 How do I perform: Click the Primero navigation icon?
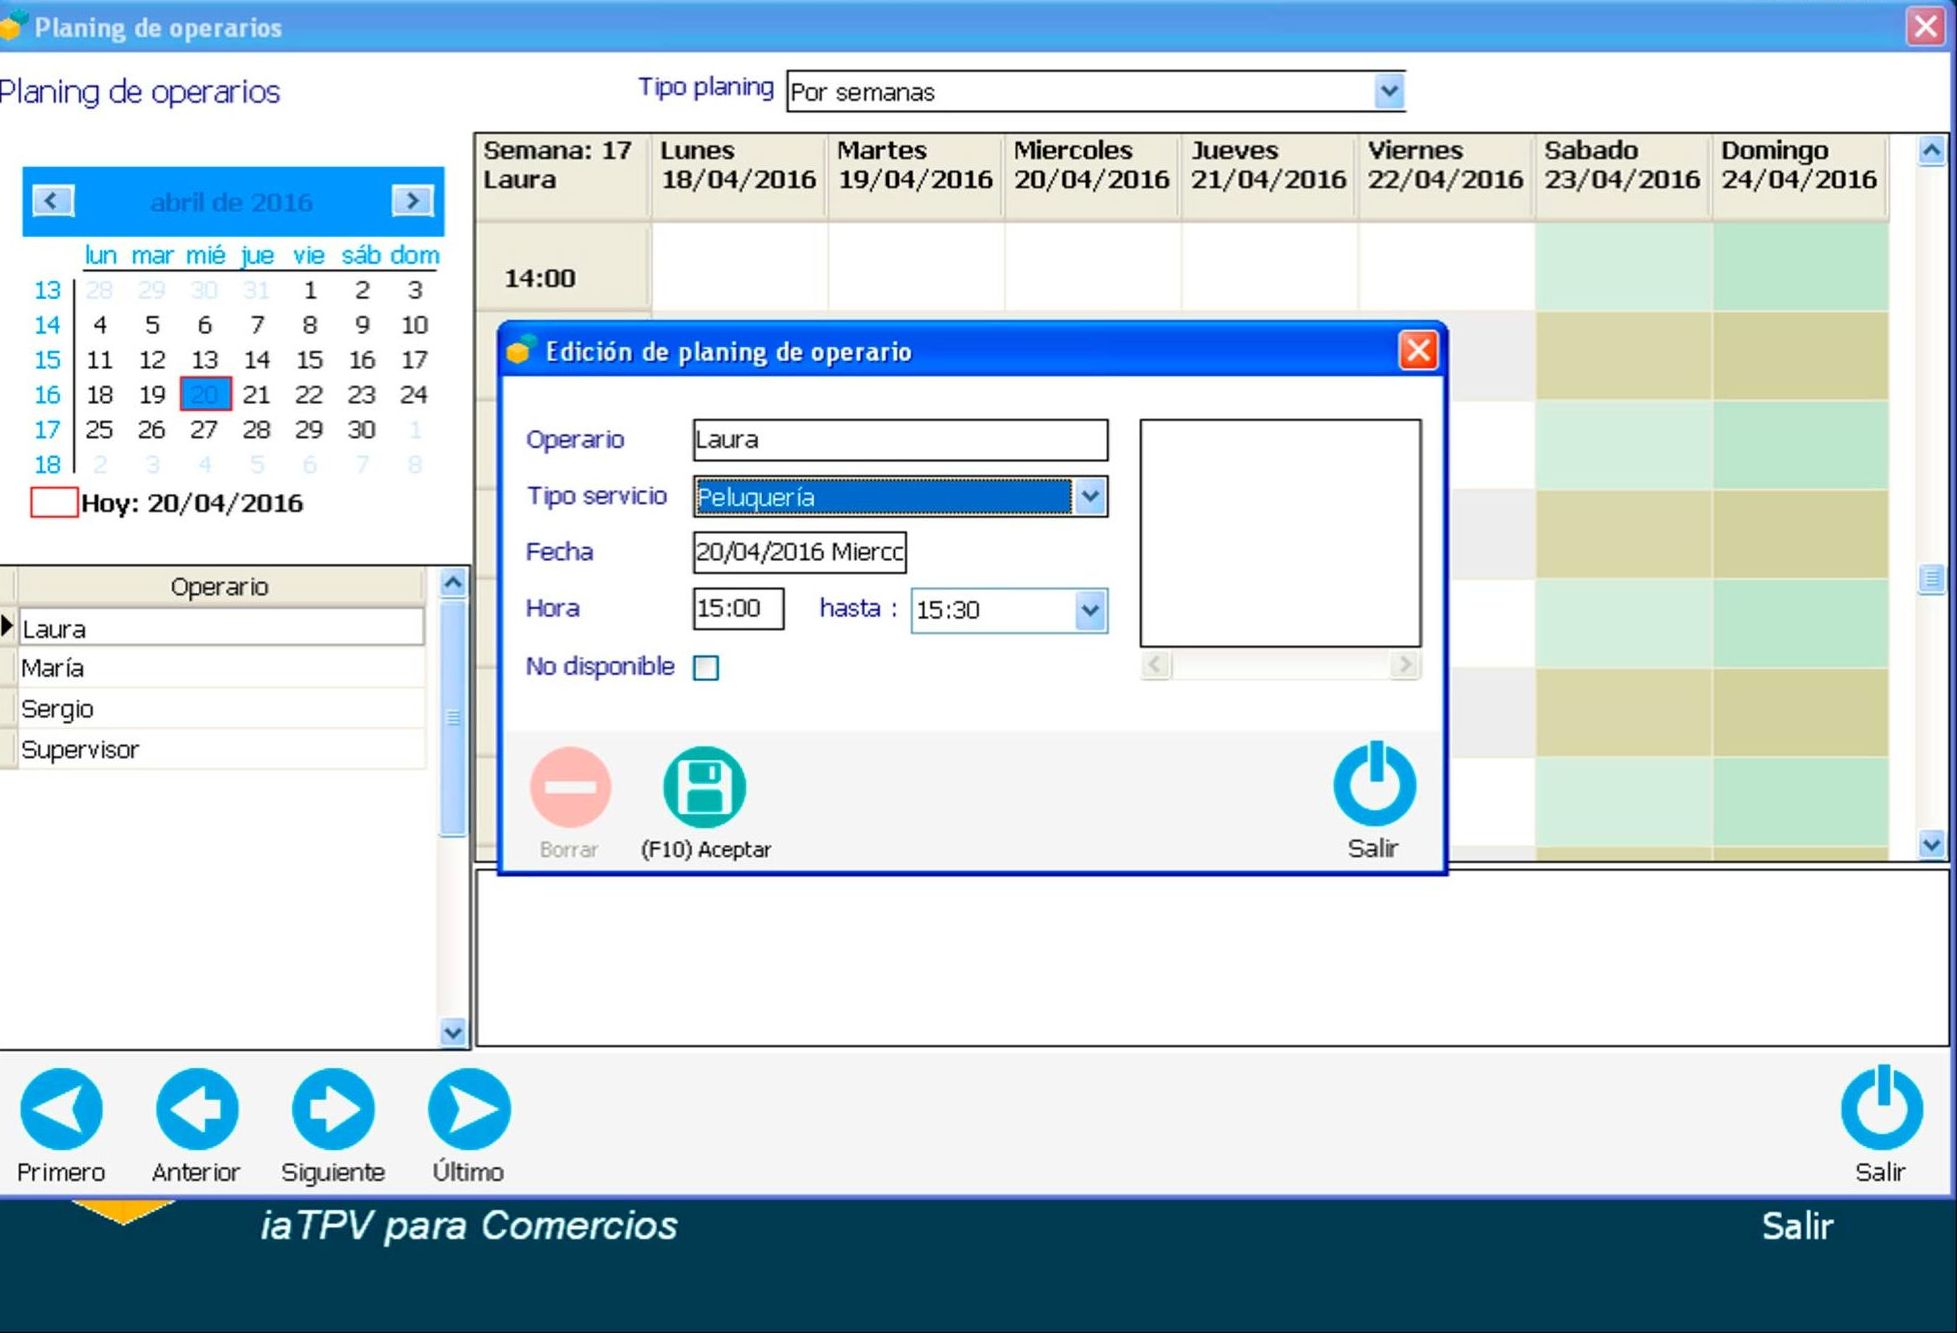[x=61, y=1109]
